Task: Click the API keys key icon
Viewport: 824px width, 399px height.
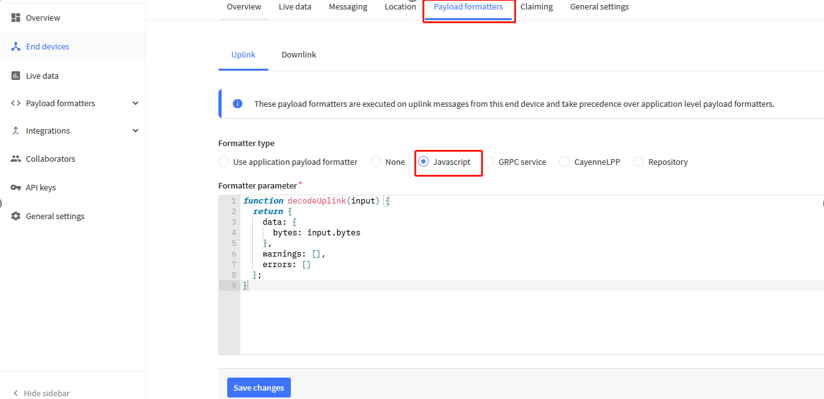Action: [15, 188]
